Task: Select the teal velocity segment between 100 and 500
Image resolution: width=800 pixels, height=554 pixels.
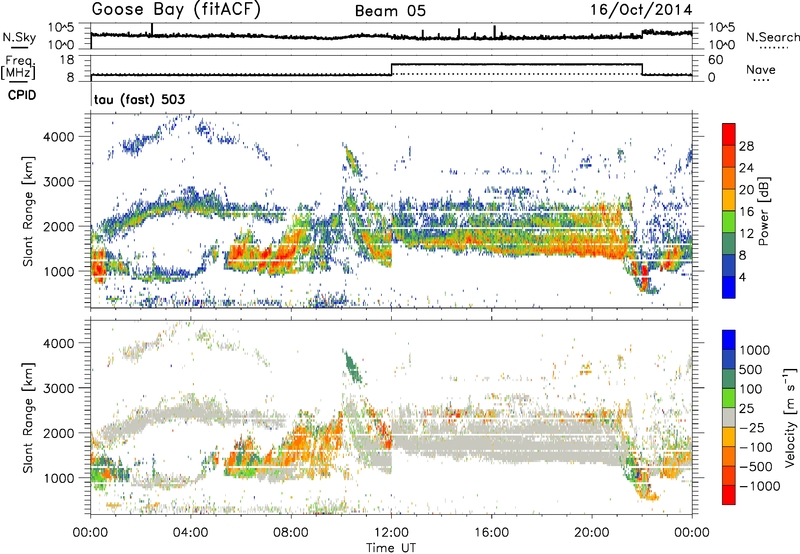Action: [x=729, y=378]
